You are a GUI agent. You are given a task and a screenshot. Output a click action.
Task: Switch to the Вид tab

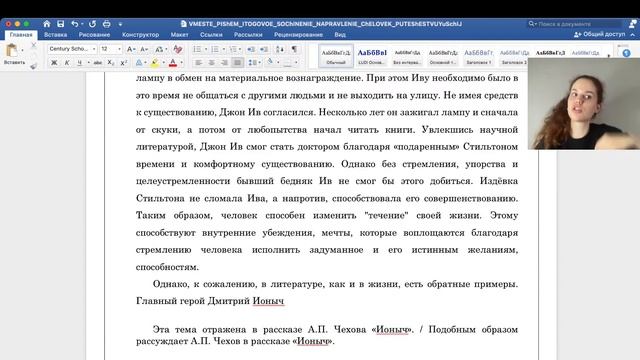340,35
